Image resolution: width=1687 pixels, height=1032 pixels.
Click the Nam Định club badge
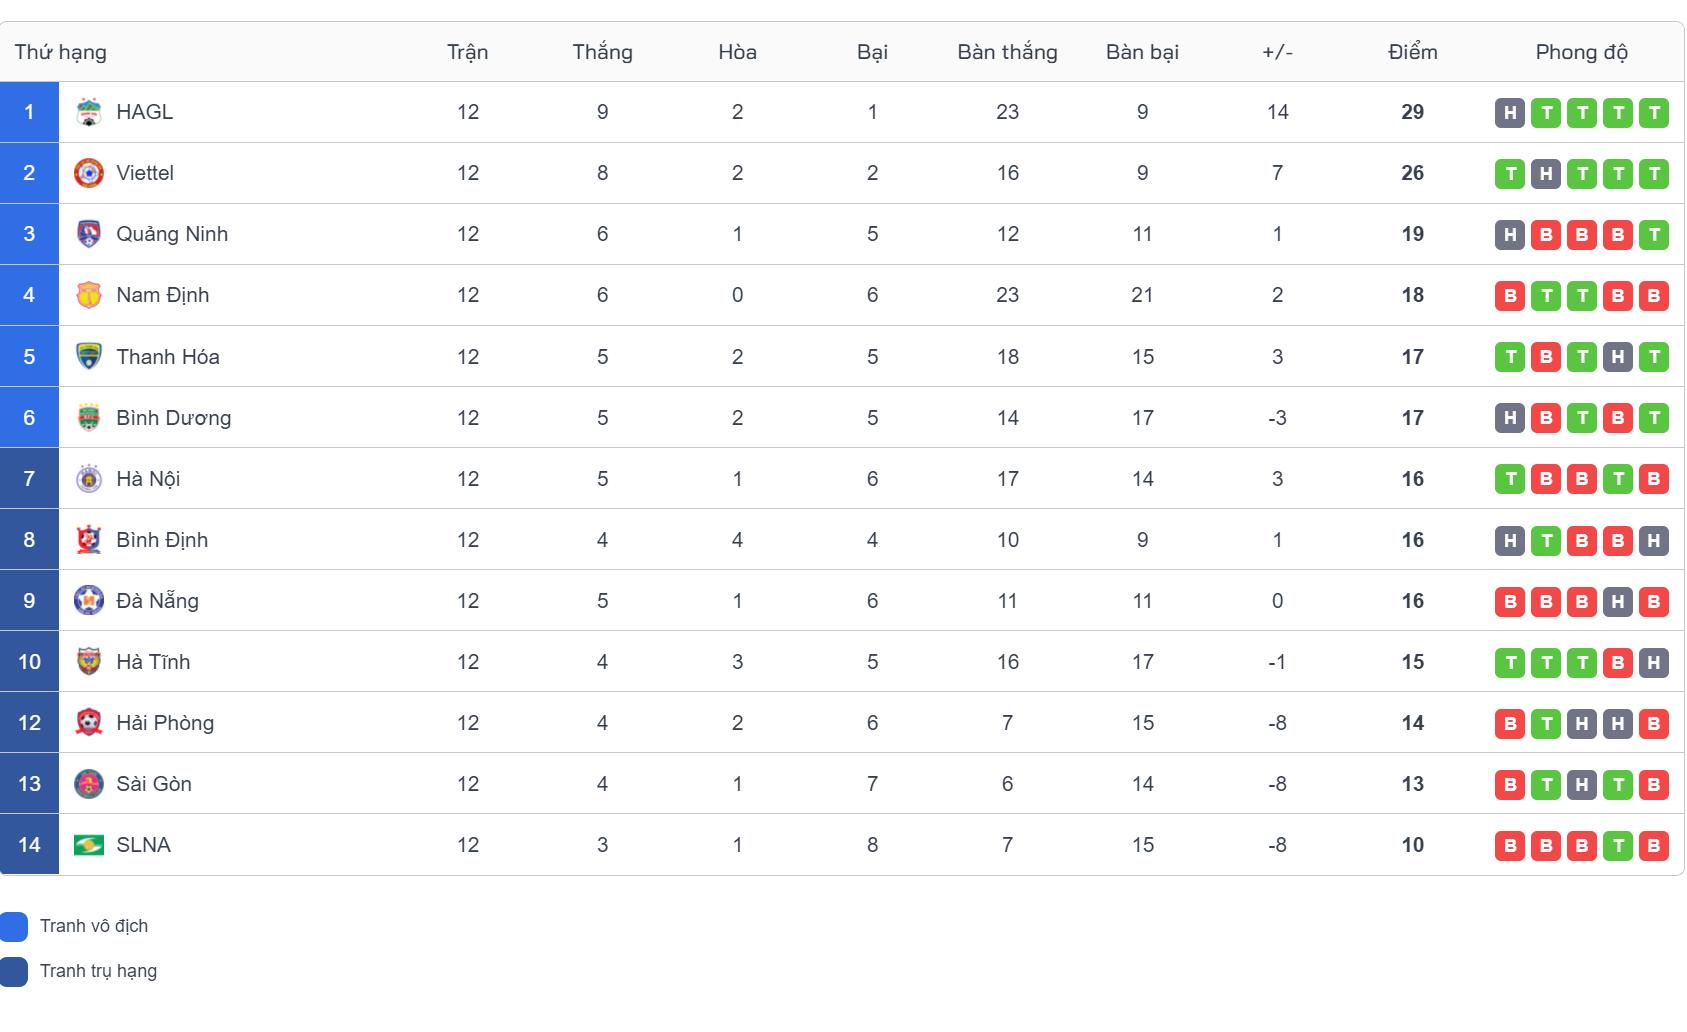[x=89, y=295]
